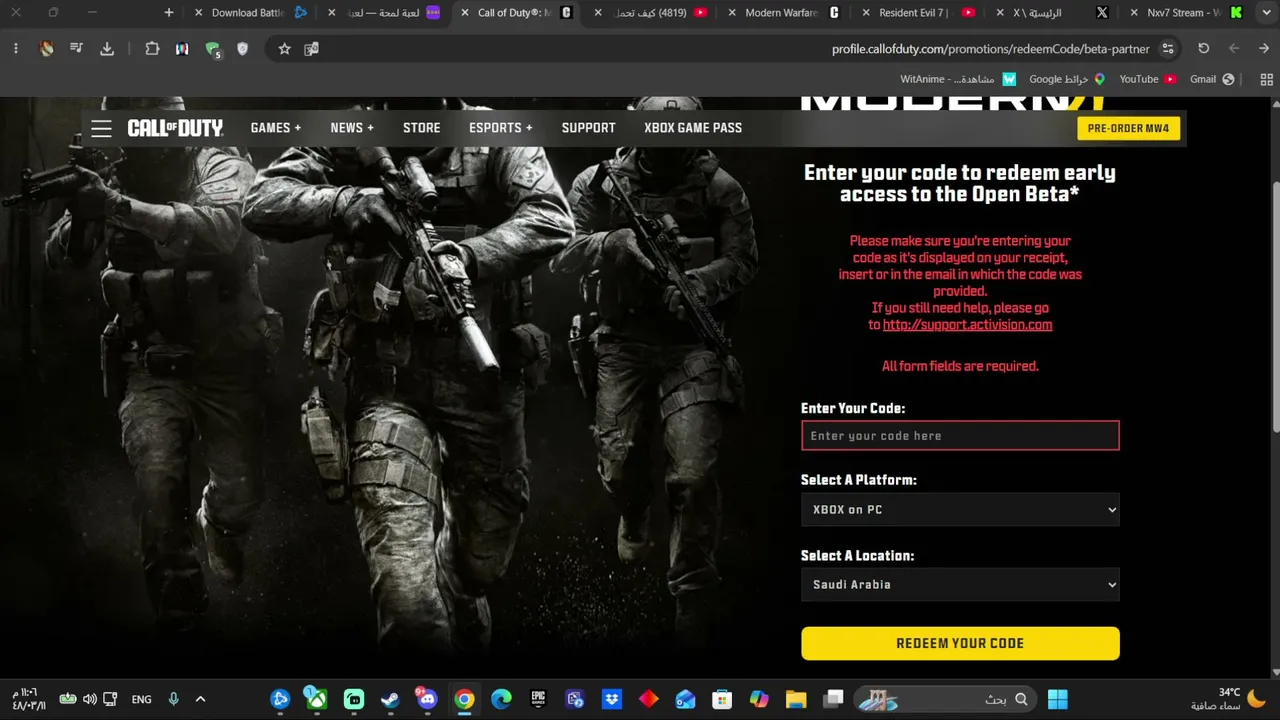Switch to the Nxv7 Stream tab
1280x720 pixels.
click(1185, 13)
